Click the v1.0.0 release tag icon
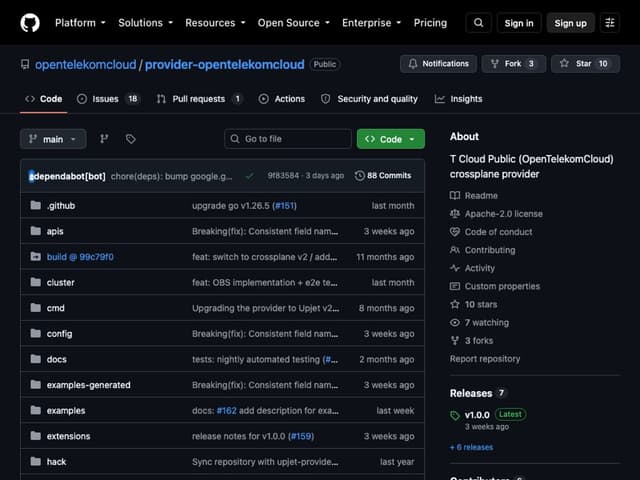This screenshot has width=640, height=480. [x=455, y=416]
